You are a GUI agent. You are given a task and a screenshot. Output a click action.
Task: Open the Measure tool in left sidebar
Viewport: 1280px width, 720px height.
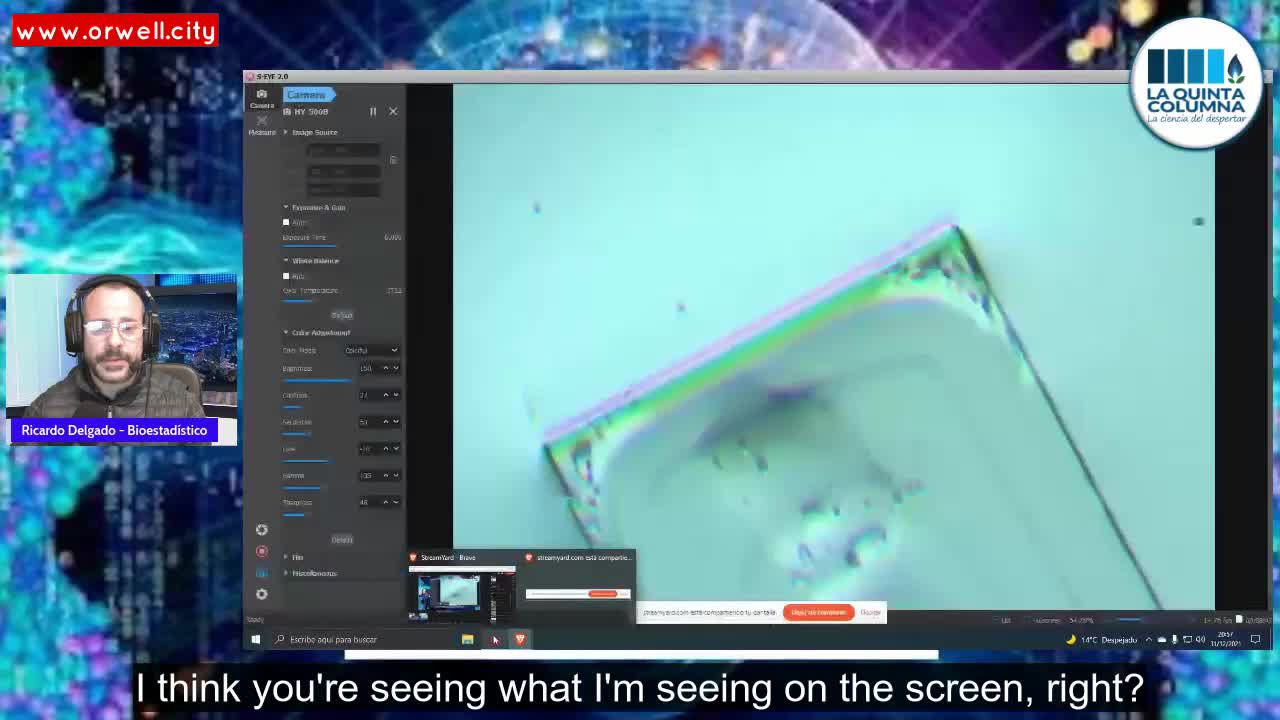click(261, 124)
